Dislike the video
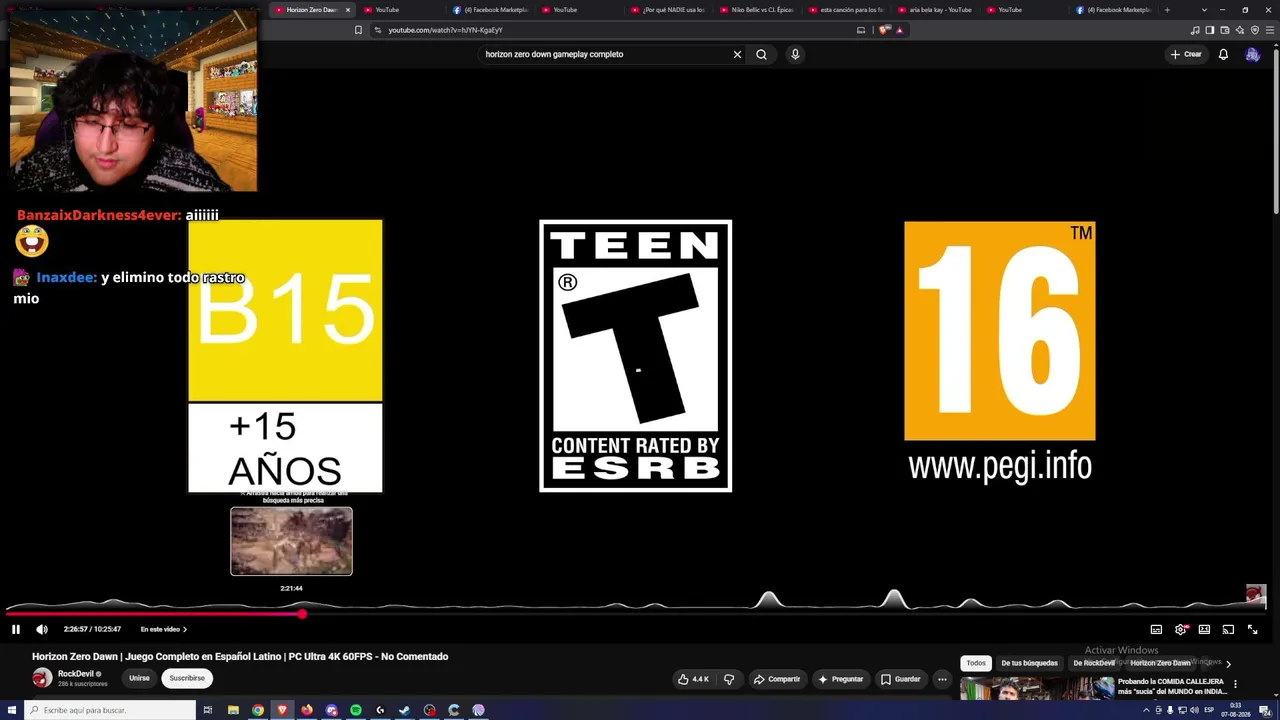Image resolution: width=1280 pixels, height=720 pixels. pos(729,679)
